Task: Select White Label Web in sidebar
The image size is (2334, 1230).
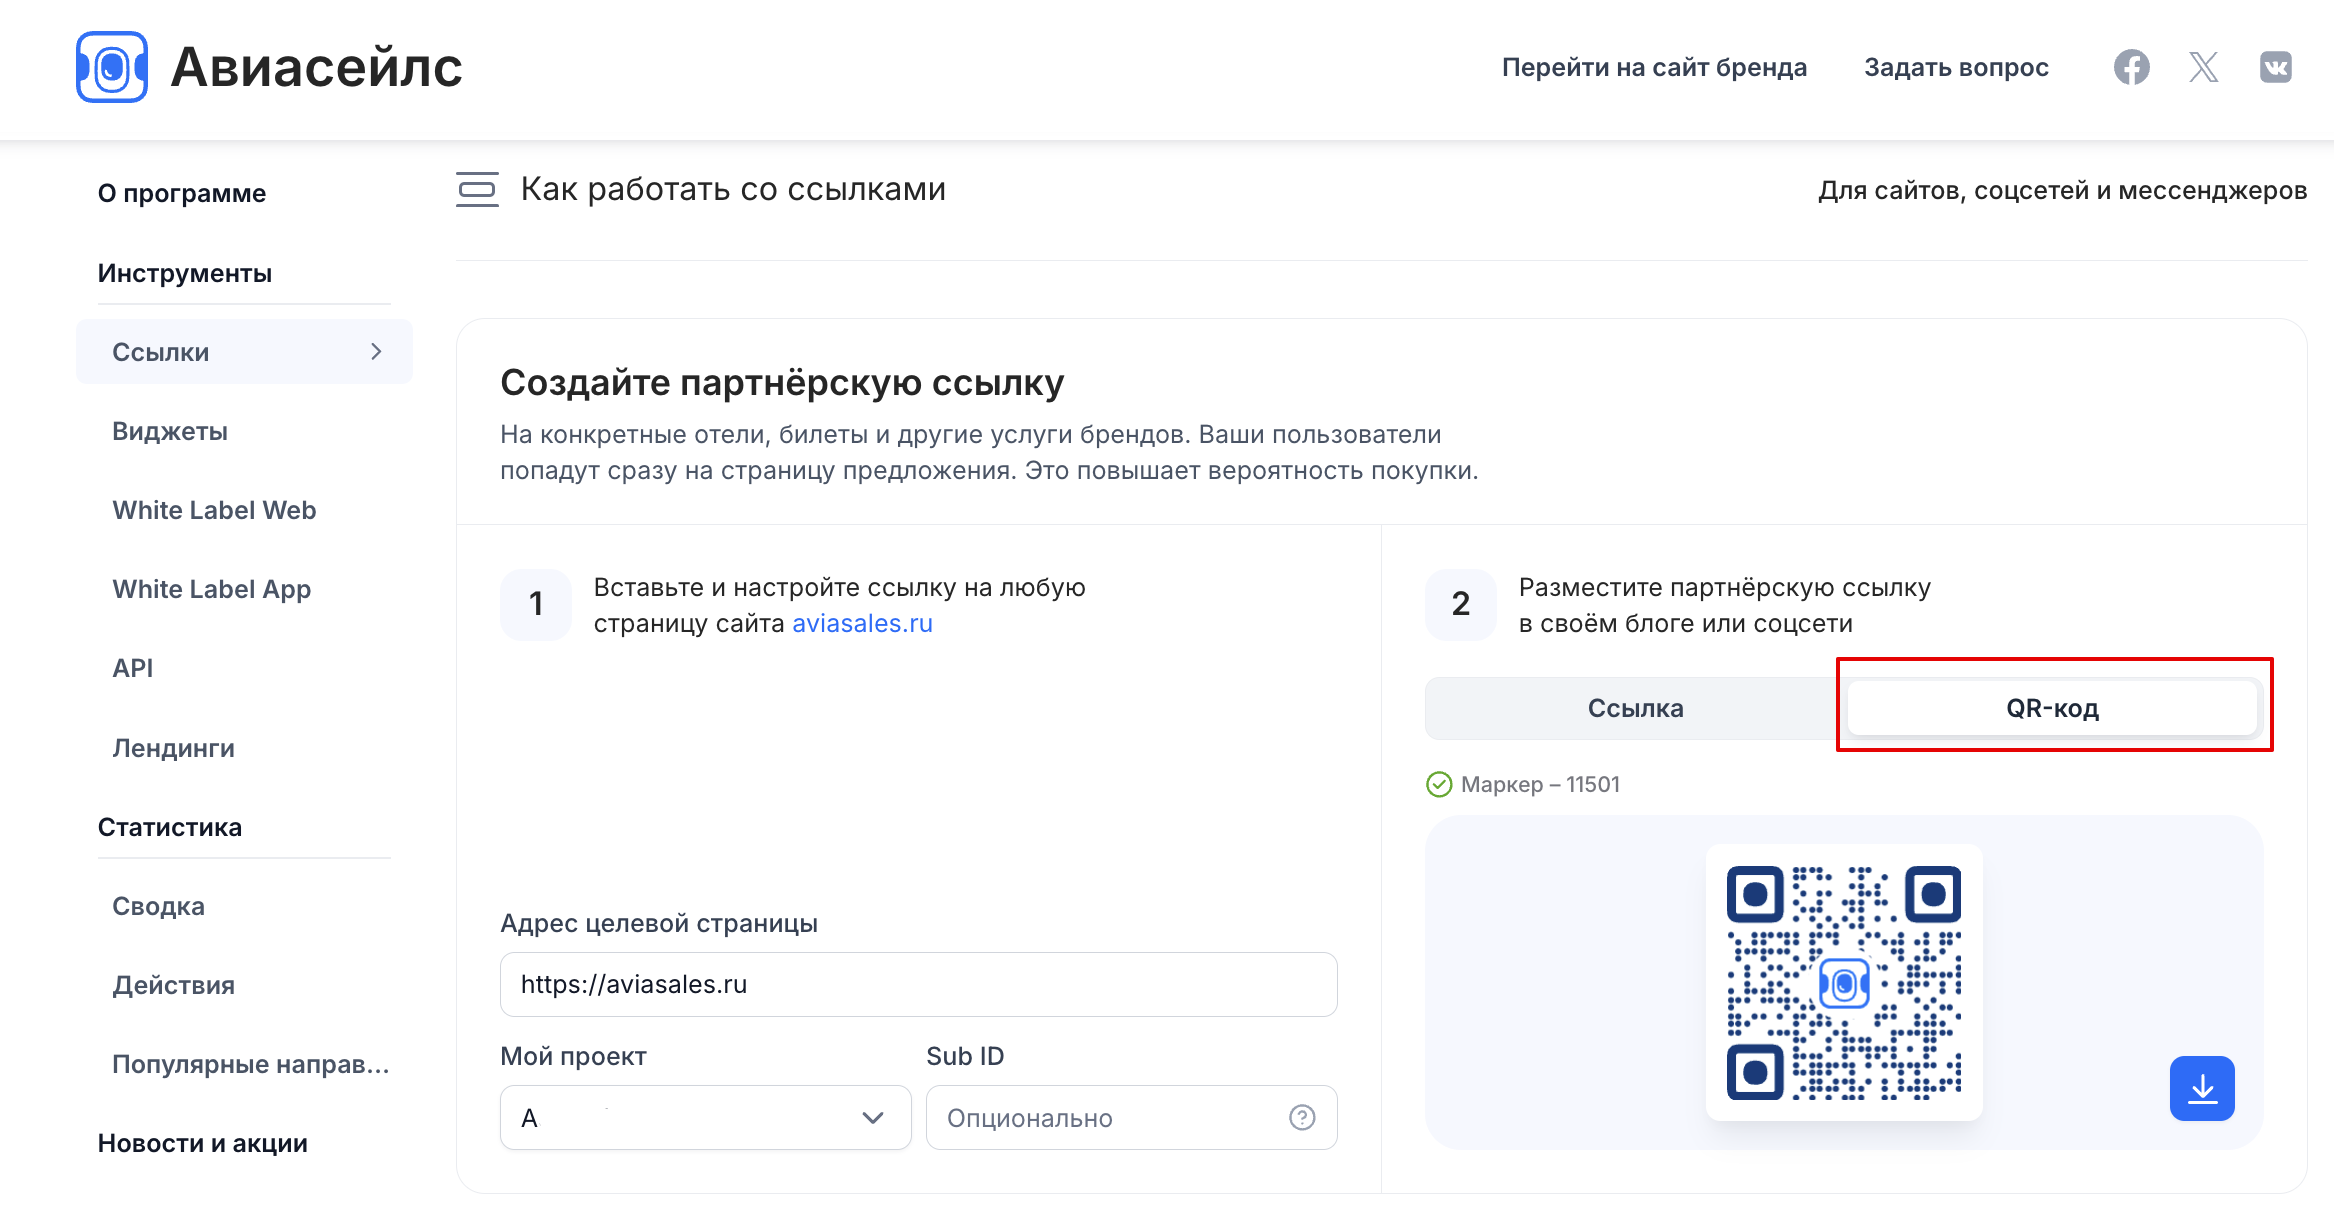Action: 214,510
